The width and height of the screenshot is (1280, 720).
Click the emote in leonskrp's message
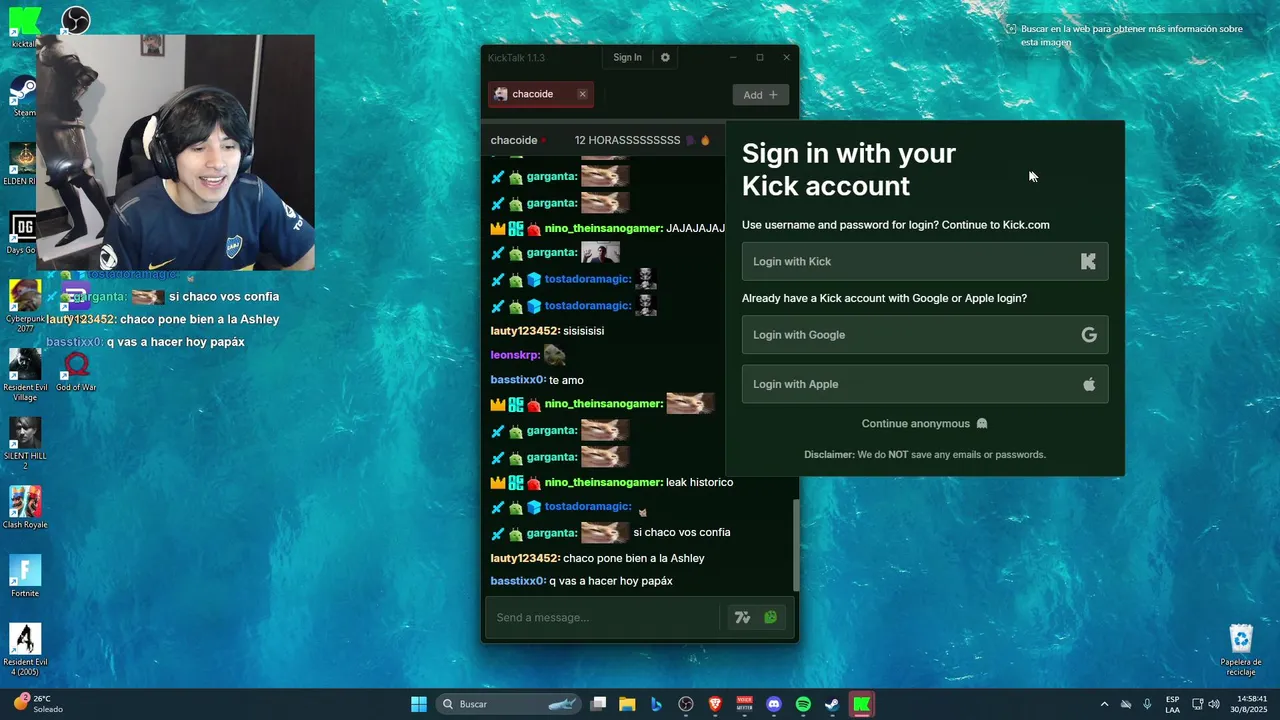coord(555,355)
